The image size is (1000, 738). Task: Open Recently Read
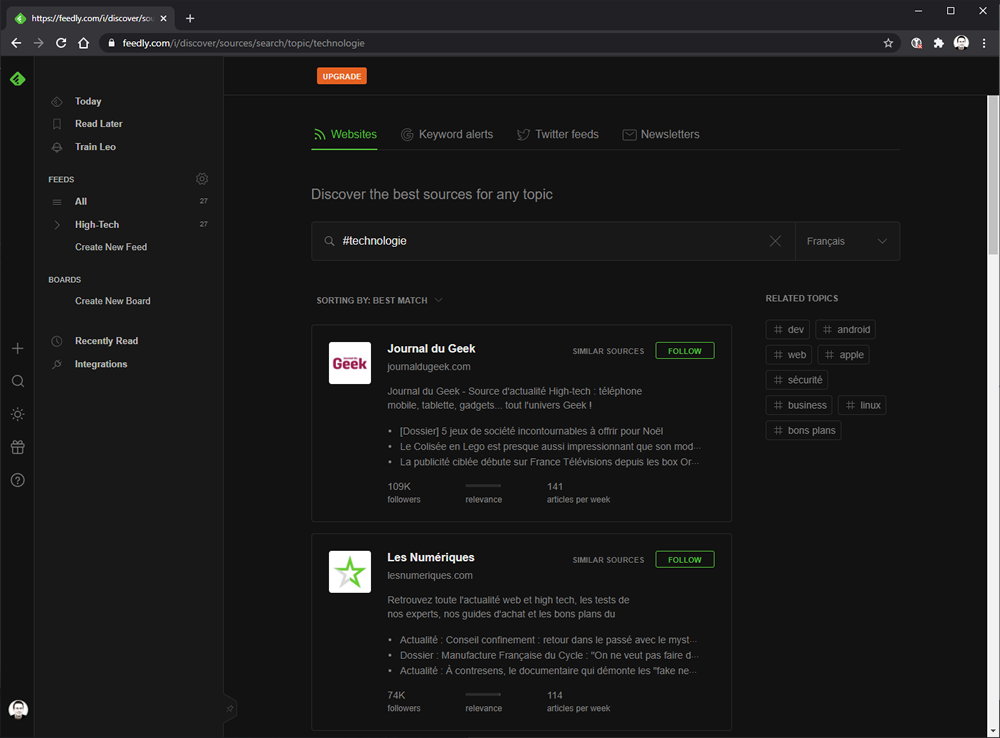click(107, 341)
